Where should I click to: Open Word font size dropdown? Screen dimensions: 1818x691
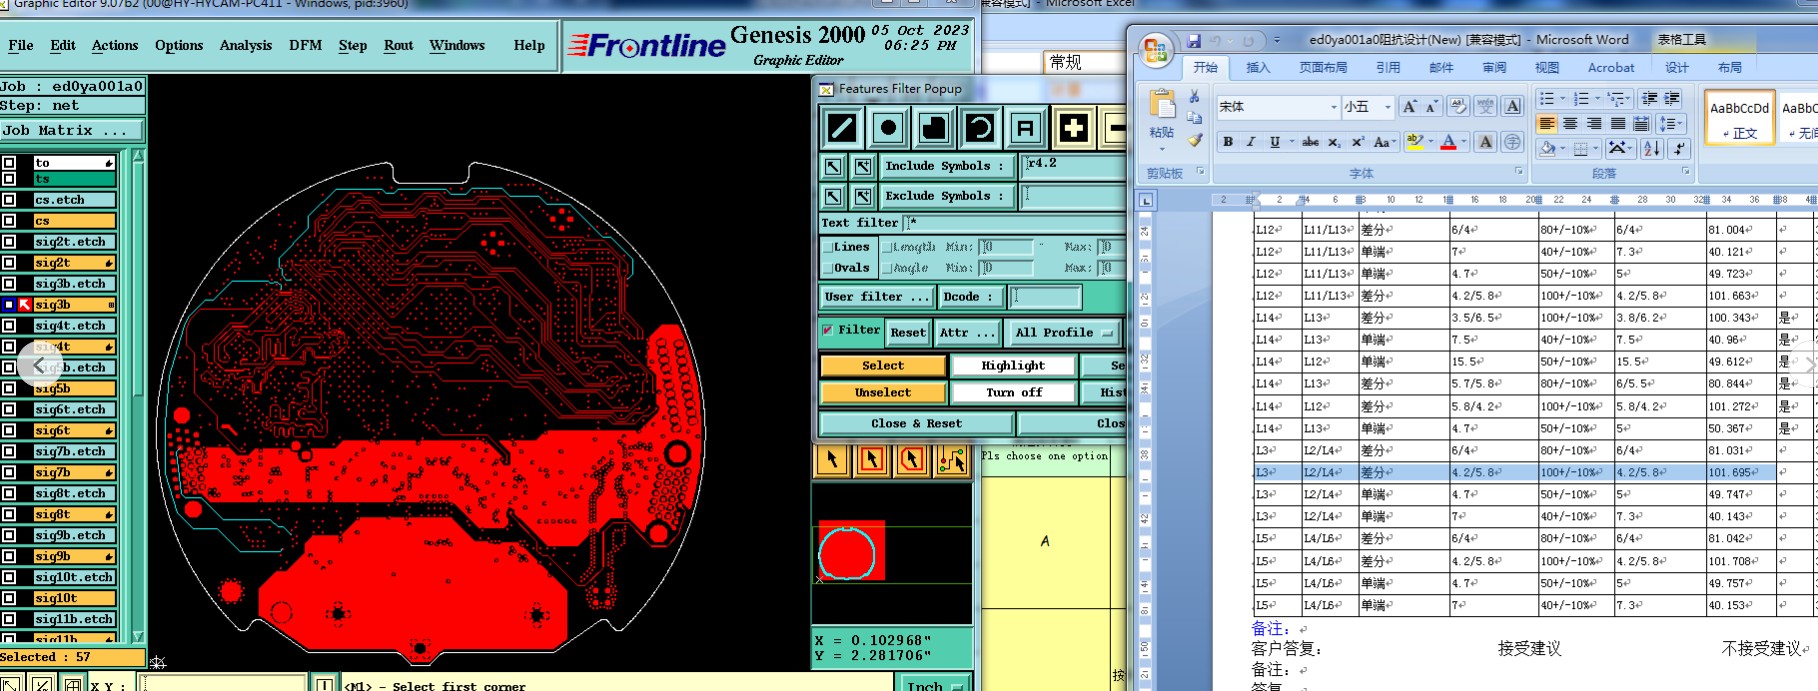pyautogui.click(x=1387, y=107)
